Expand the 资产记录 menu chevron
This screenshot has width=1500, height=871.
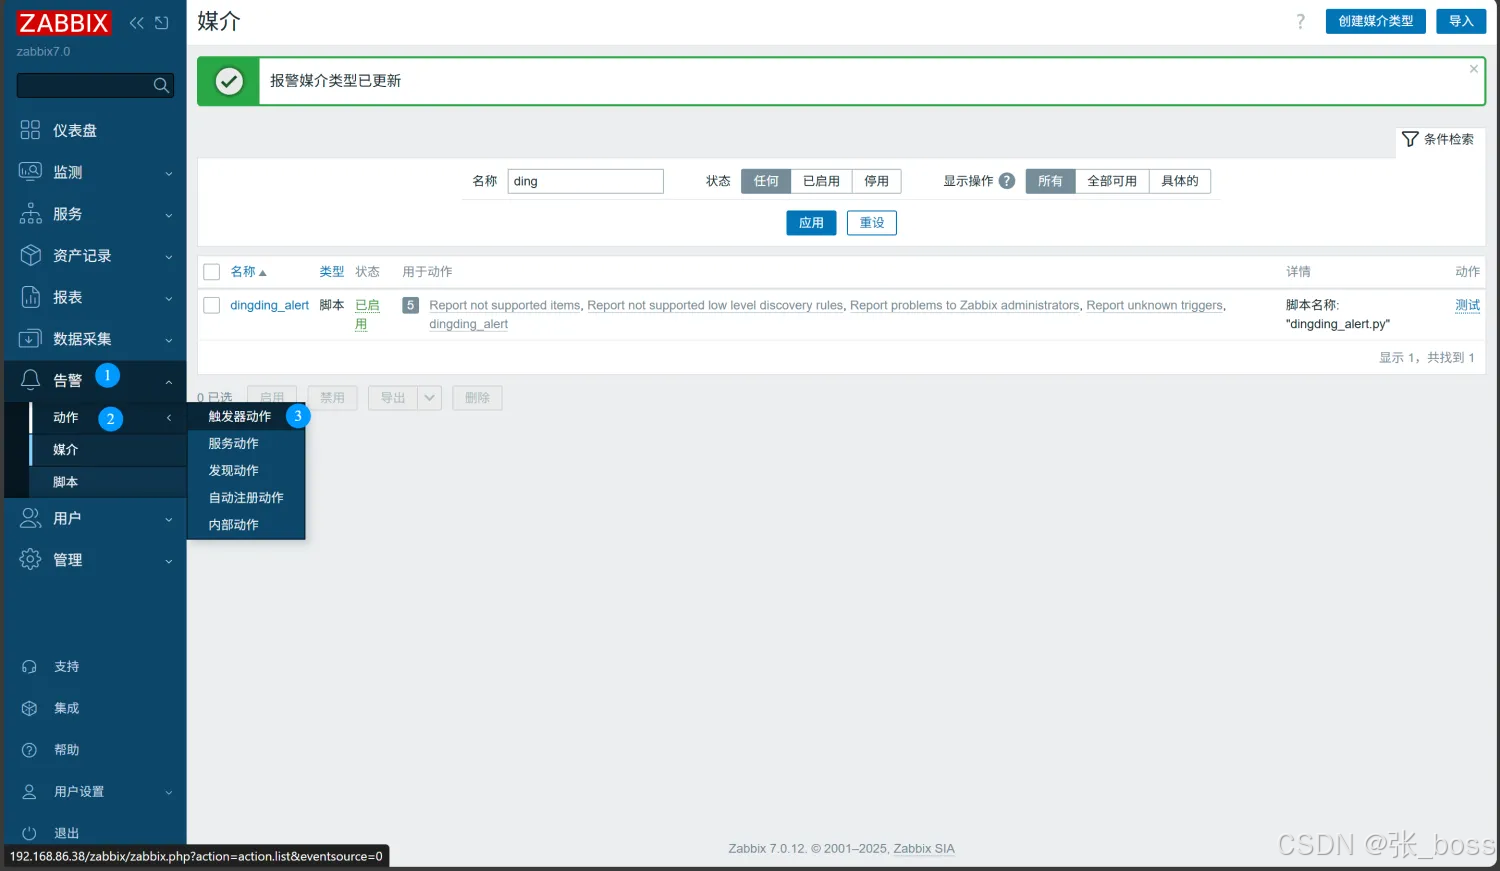(x=168, y=257)
